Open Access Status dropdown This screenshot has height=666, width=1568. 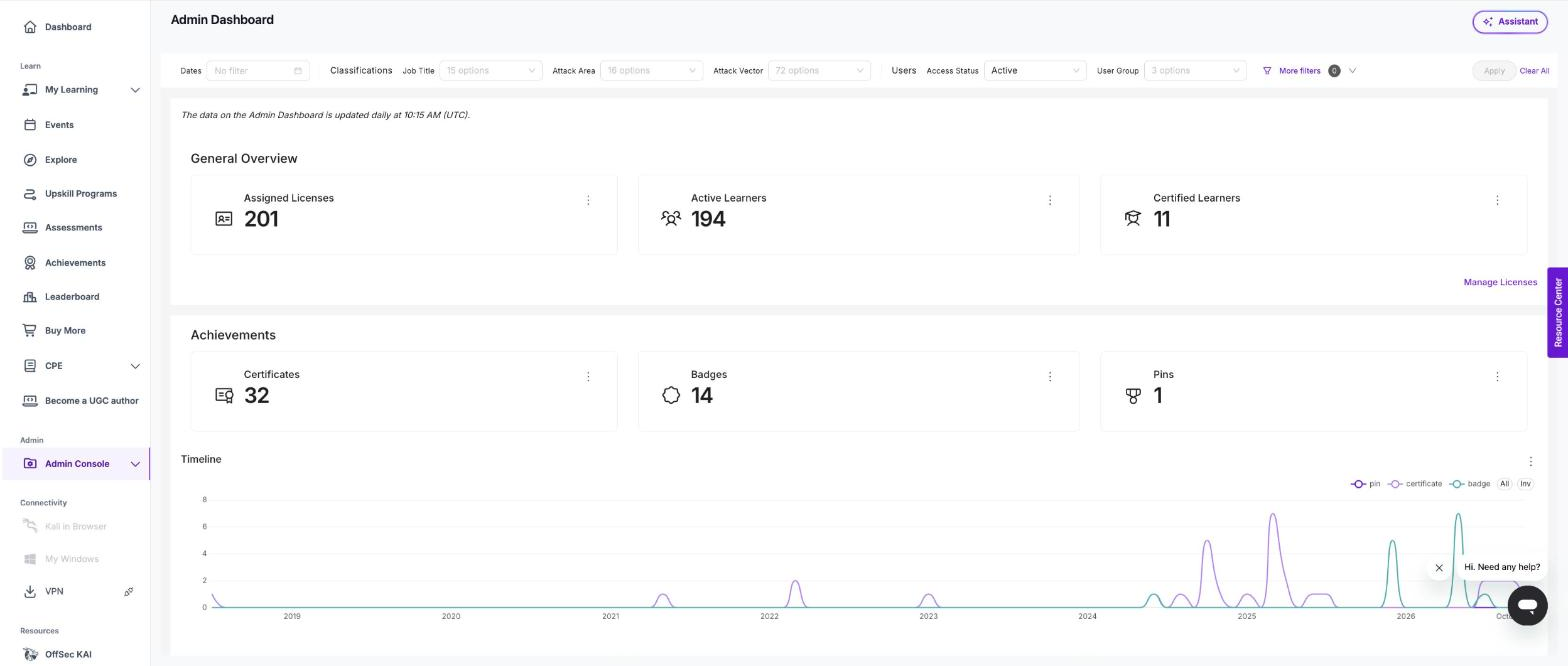tap(1035, 71)
